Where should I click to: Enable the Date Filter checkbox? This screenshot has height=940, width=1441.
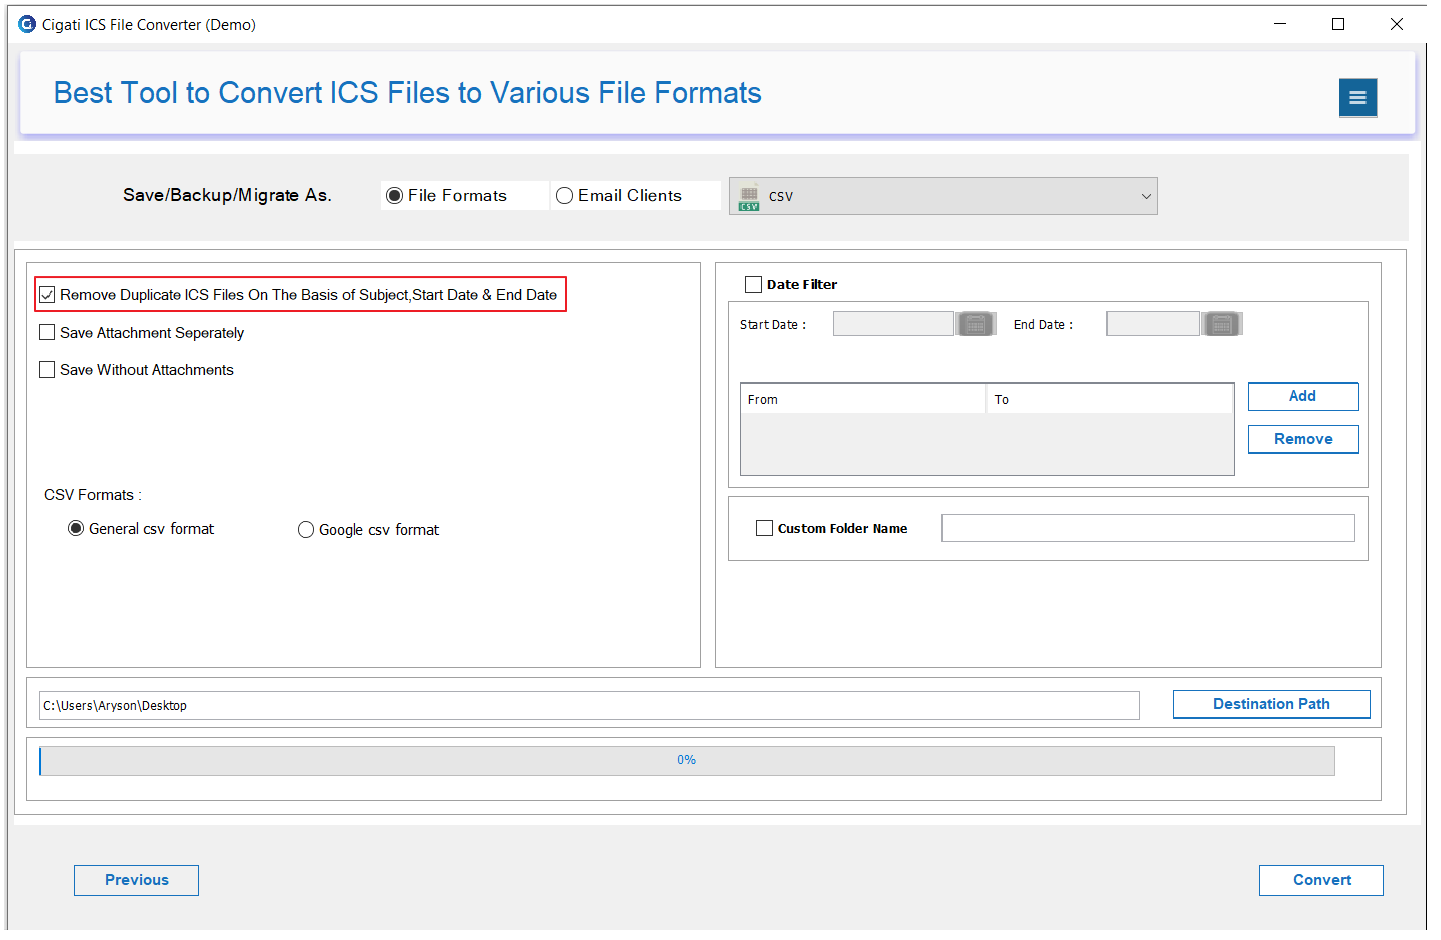[754, 284]
